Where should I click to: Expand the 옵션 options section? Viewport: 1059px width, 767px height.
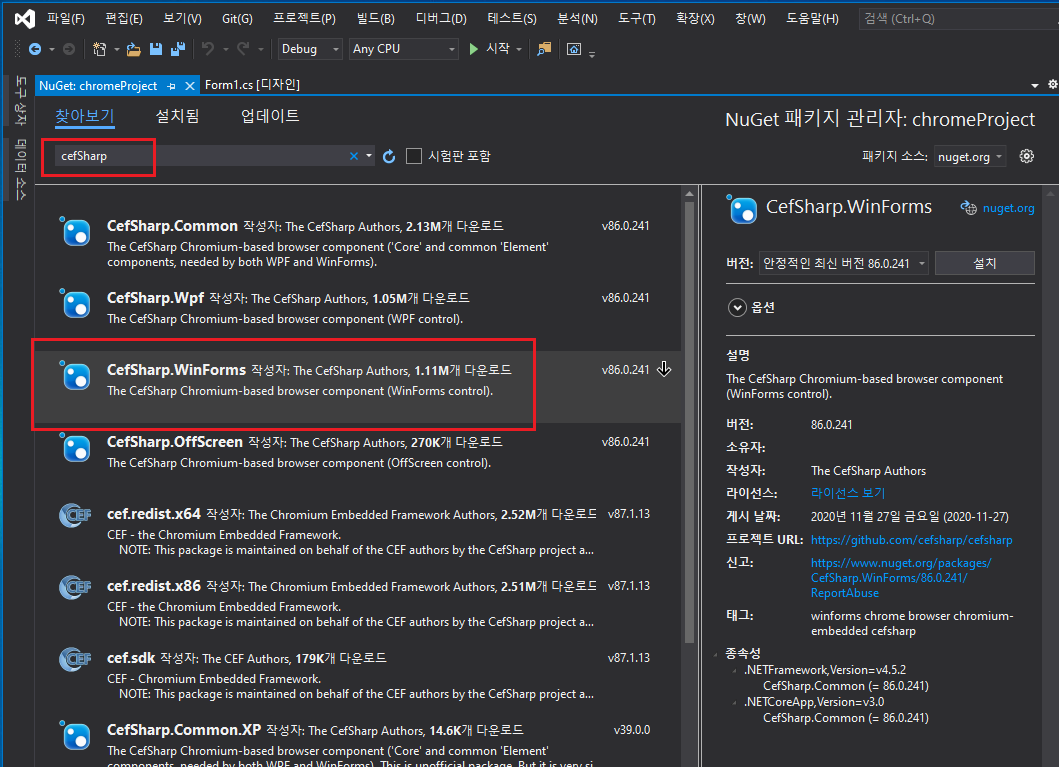(x=737, y=308)
